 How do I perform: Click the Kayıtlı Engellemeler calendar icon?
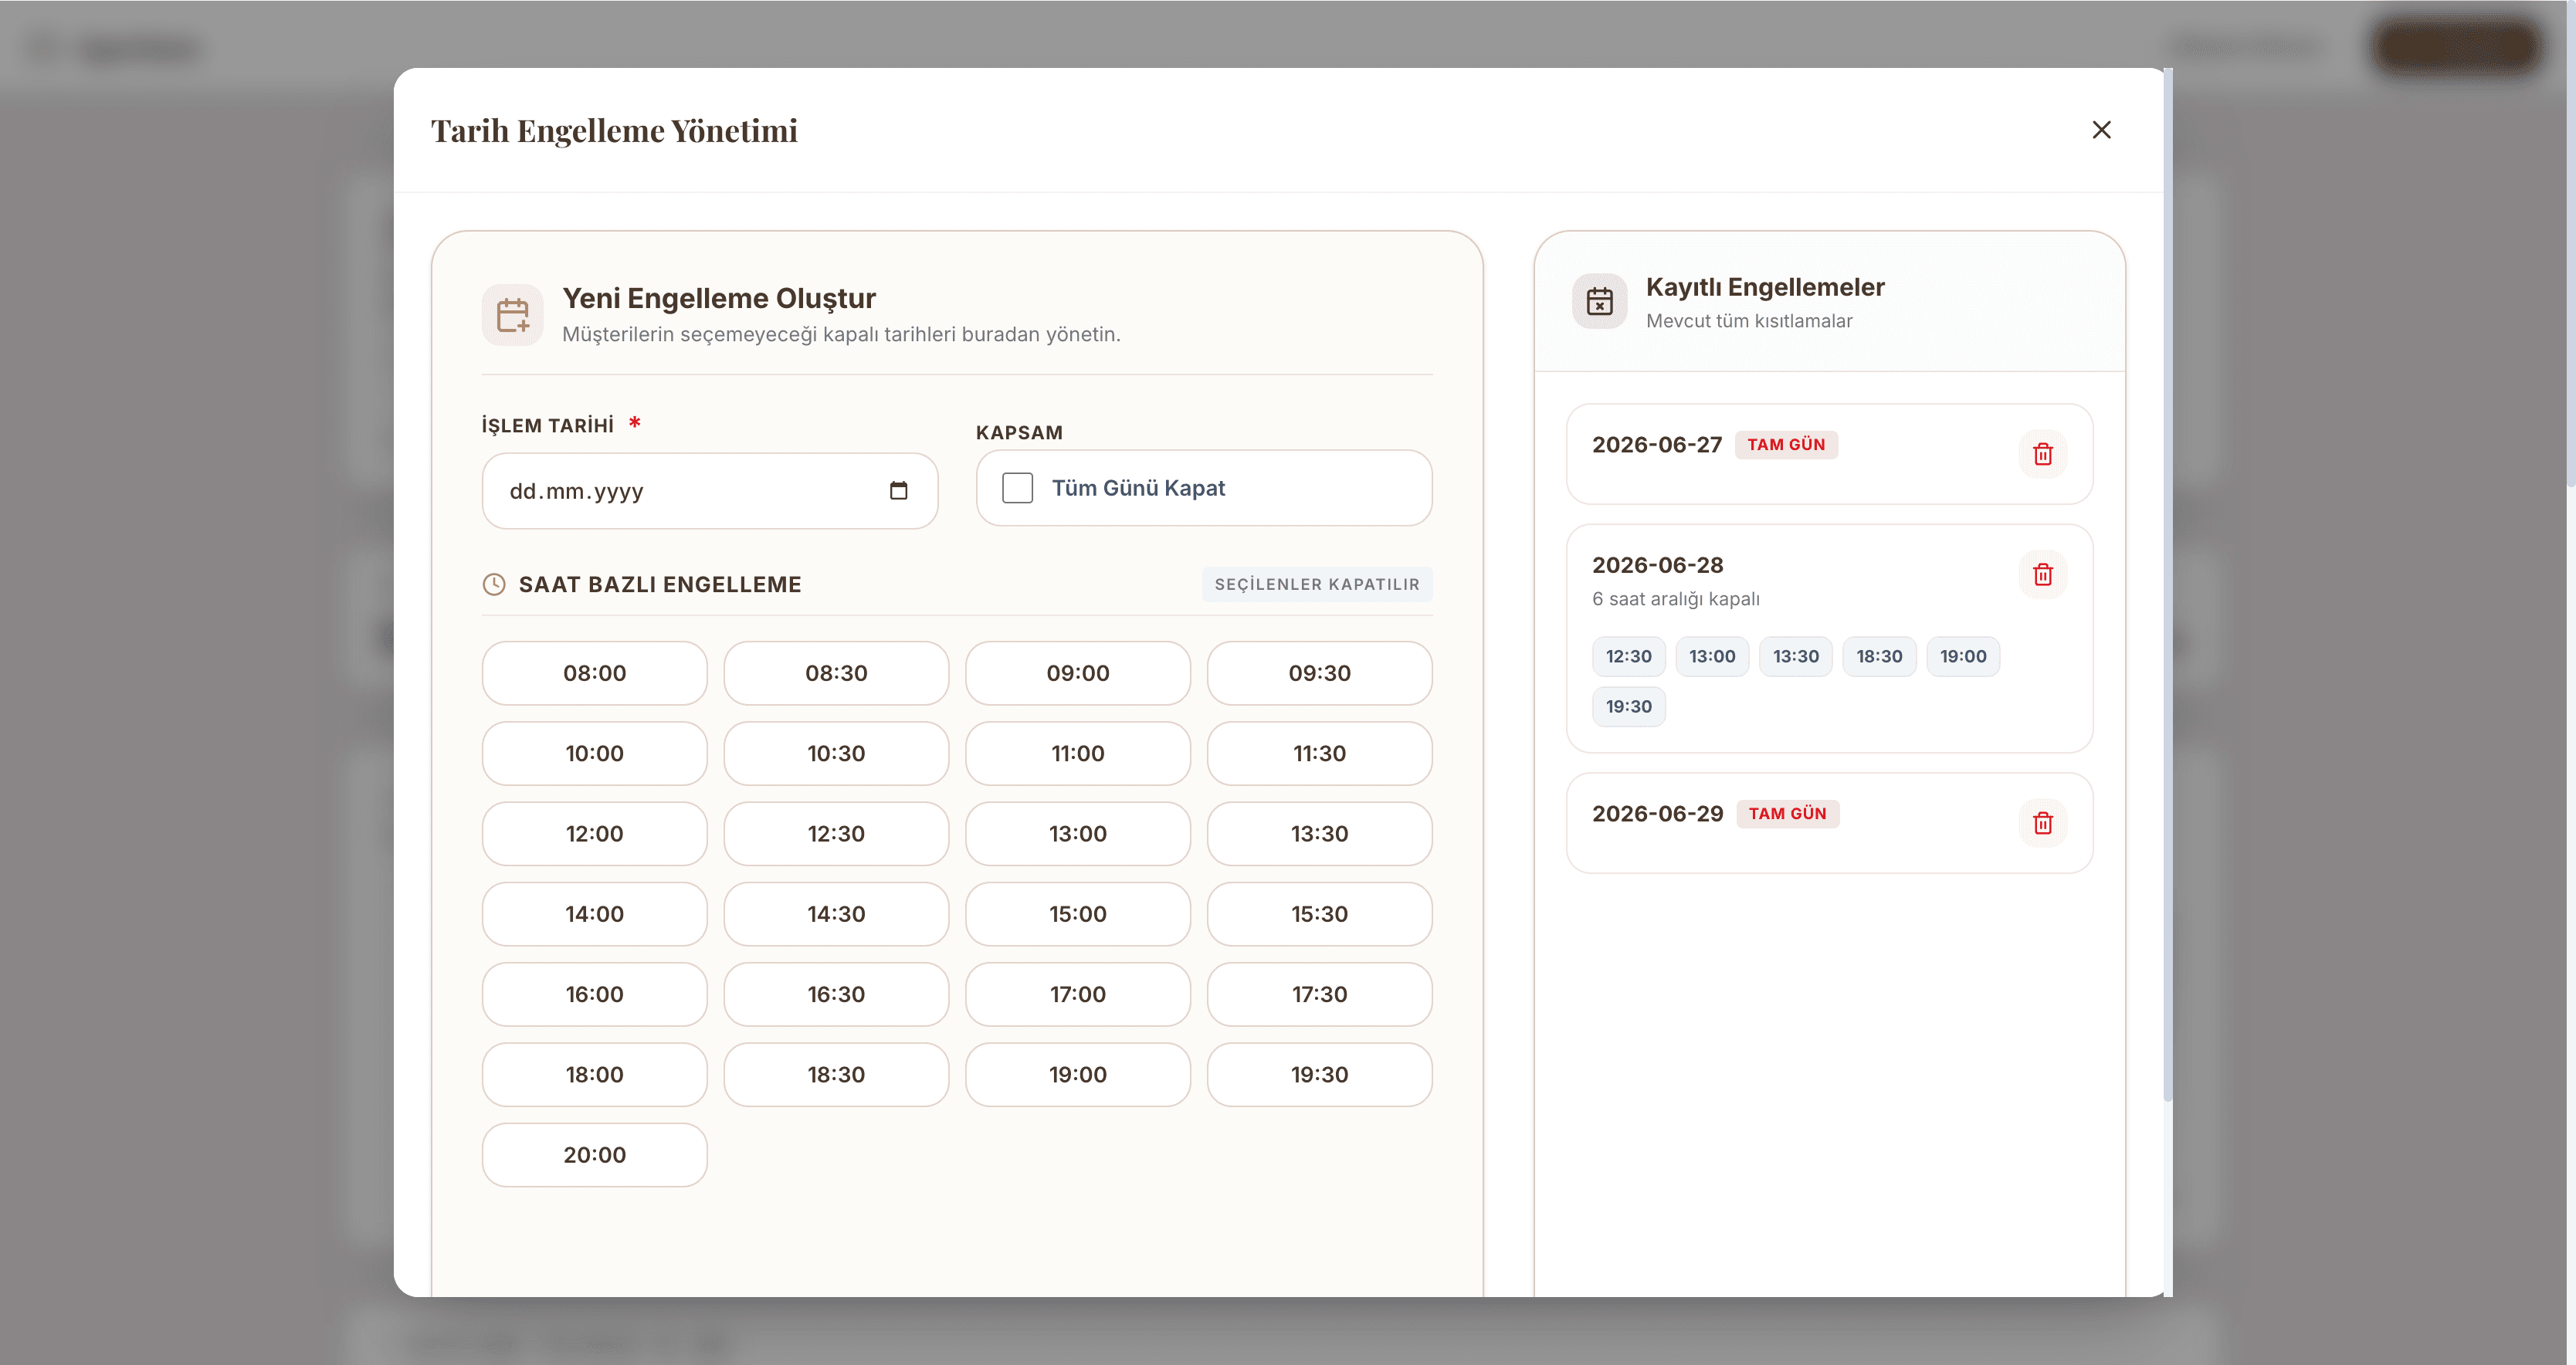tap(1599, 301)
